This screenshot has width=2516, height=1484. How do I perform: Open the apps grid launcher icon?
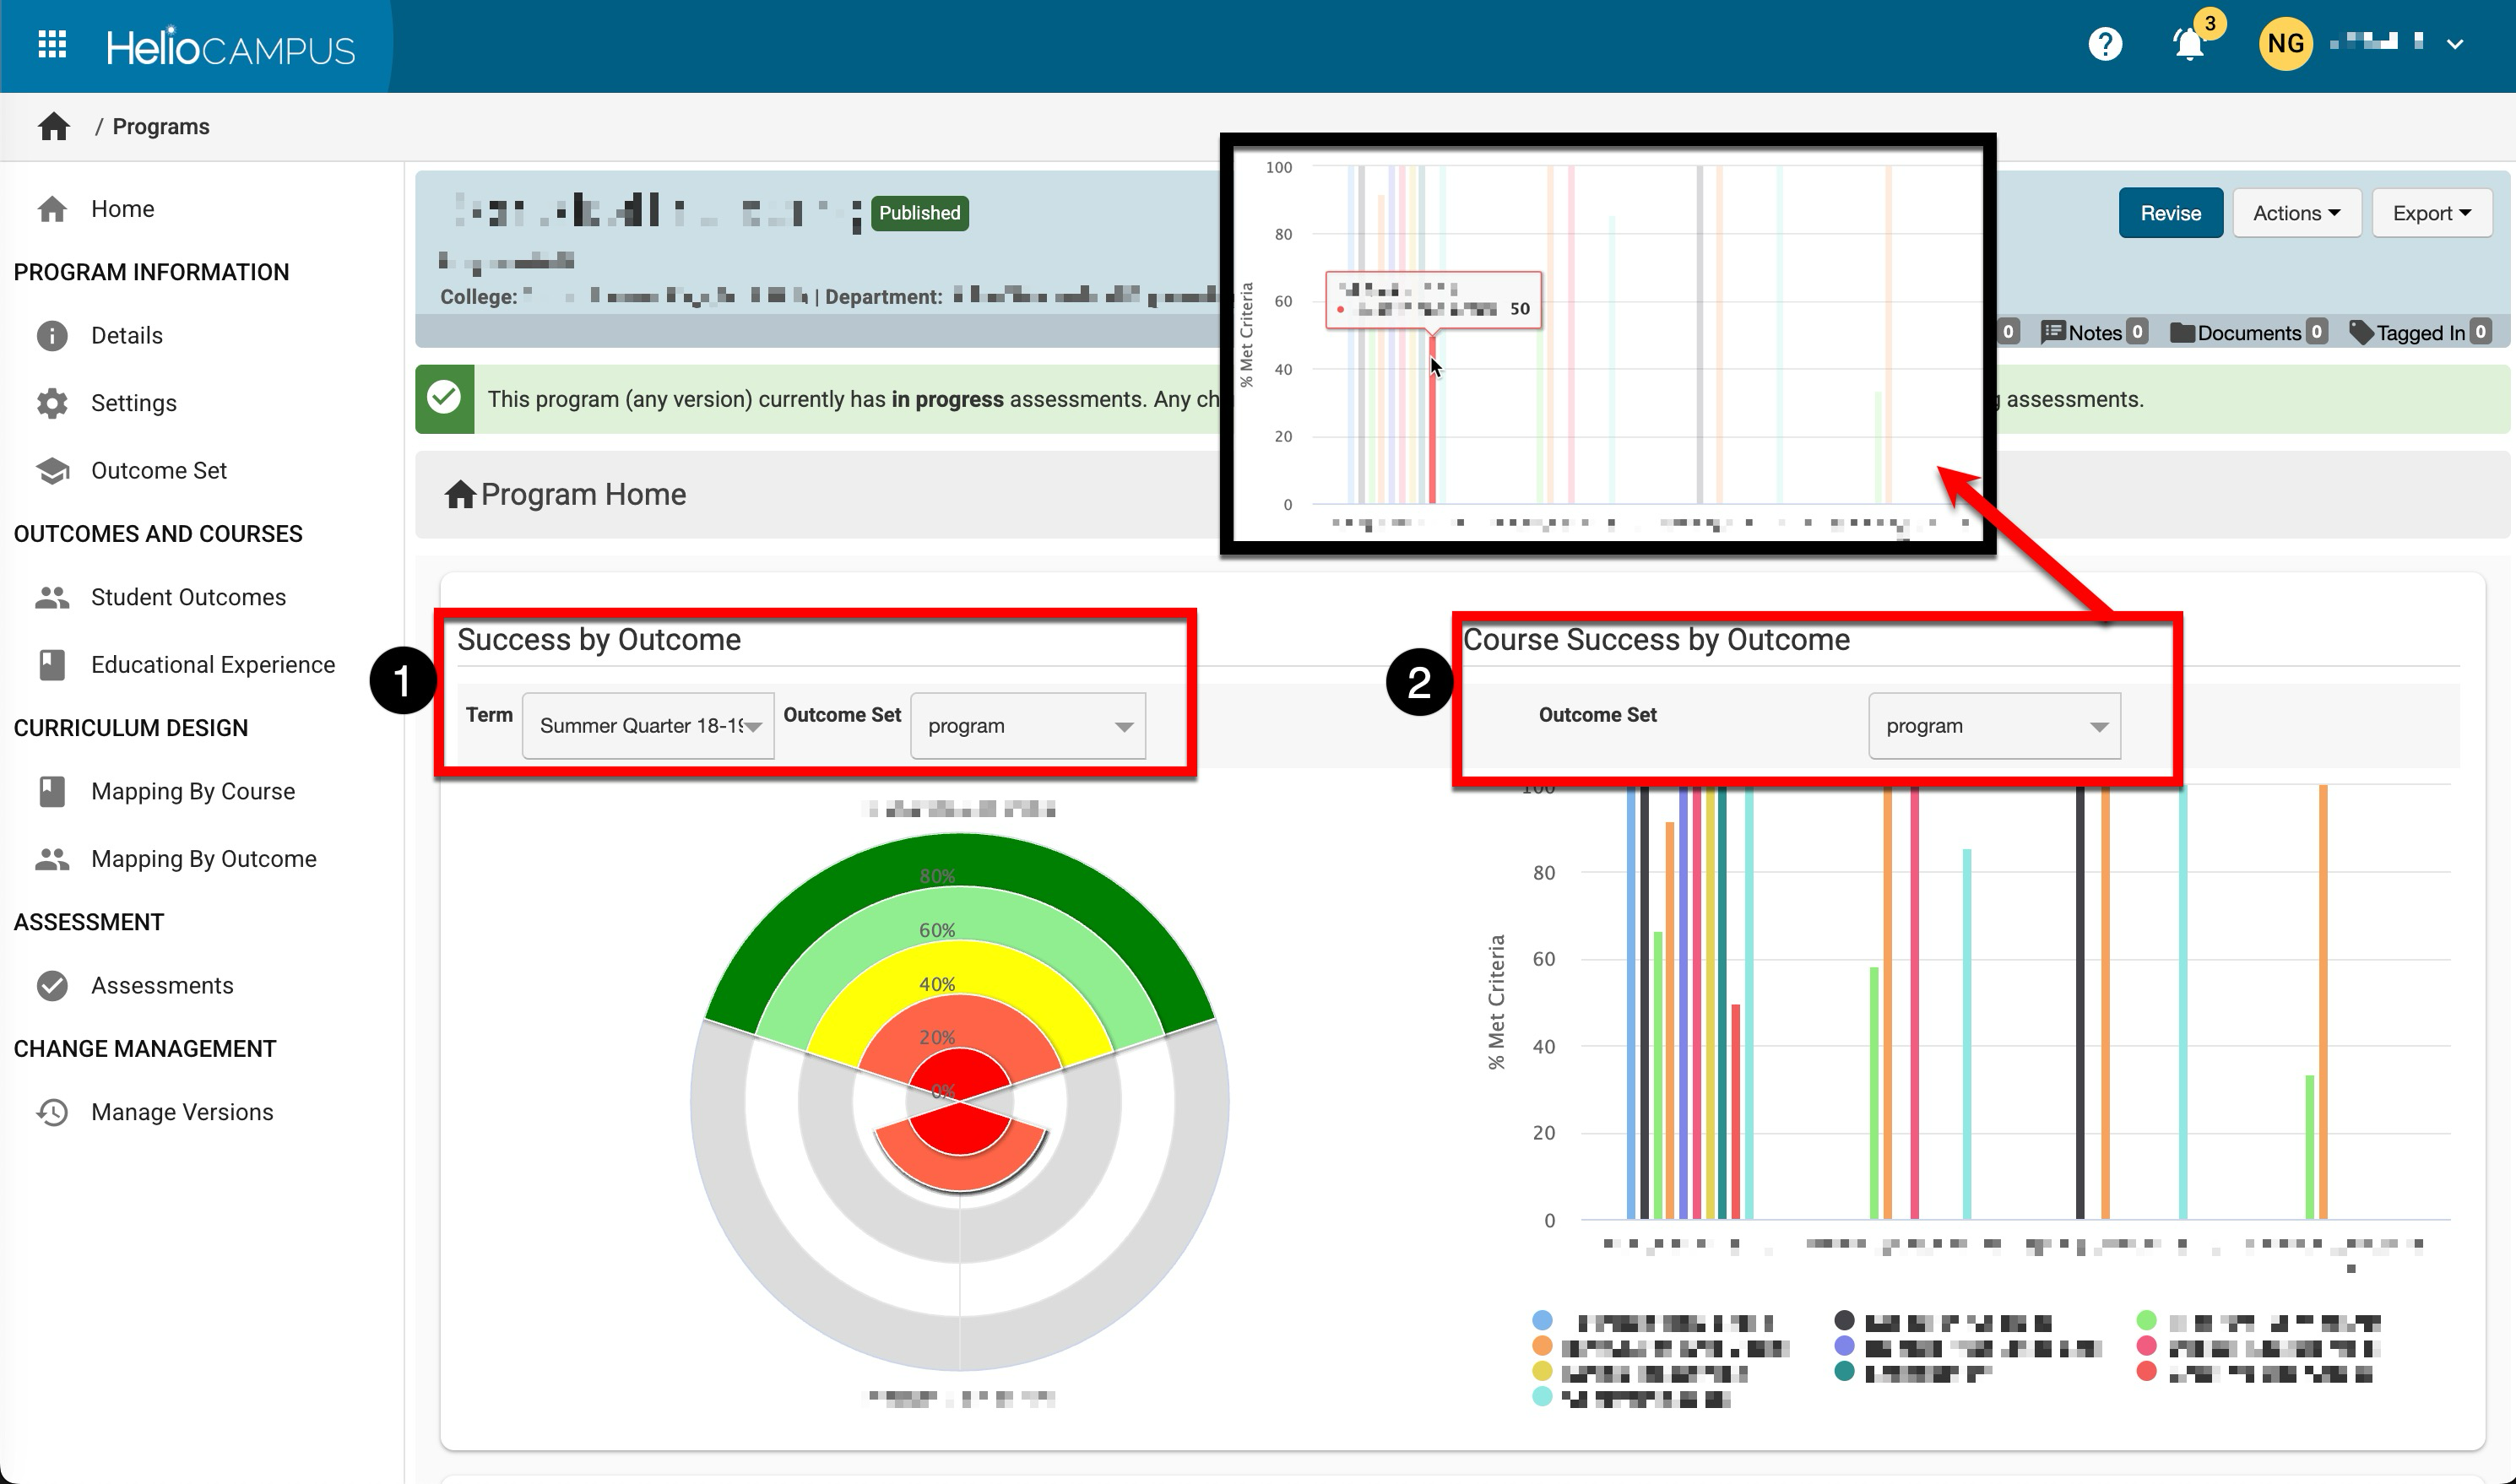52,45
